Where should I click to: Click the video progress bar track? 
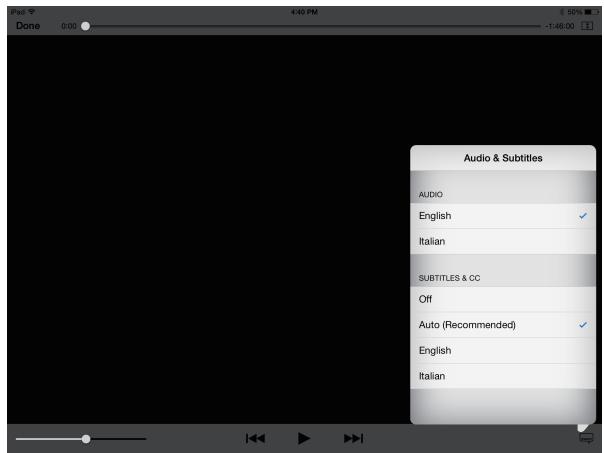coord(310,26)
